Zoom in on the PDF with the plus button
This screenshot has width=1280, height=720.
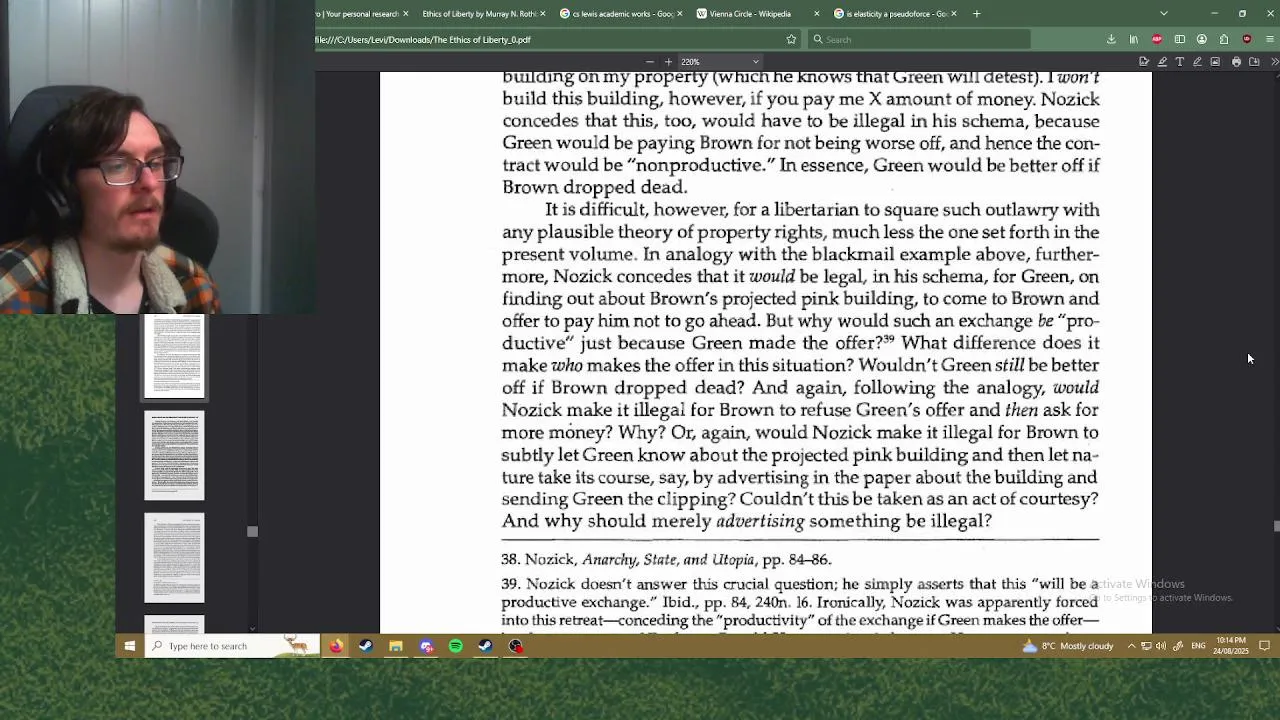click(668, 62)
